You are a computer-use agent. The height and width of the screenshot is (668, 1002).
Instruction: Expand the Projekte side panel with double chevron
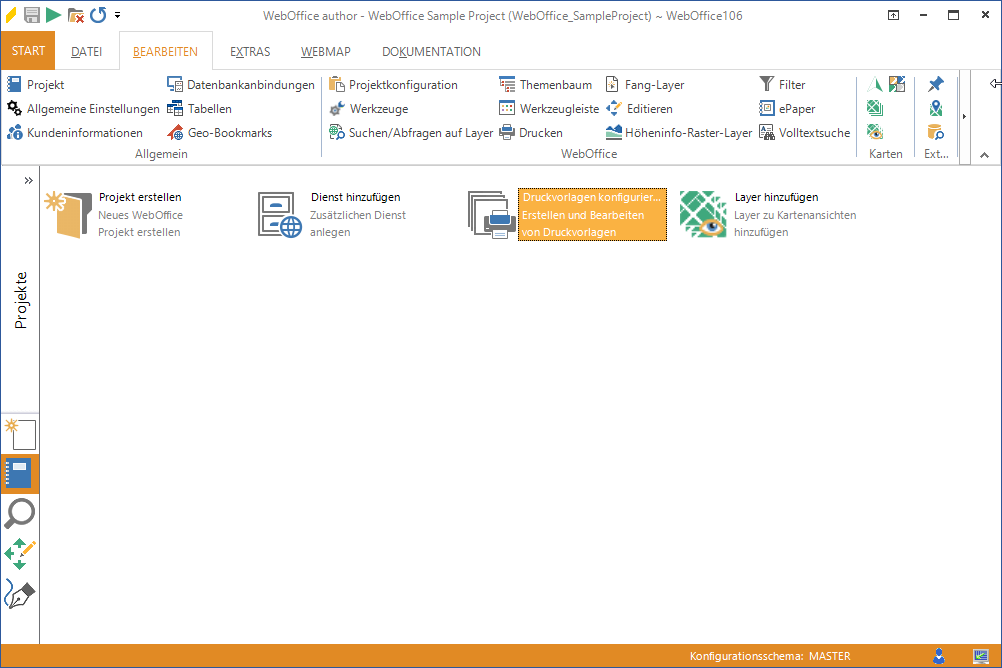28,180
